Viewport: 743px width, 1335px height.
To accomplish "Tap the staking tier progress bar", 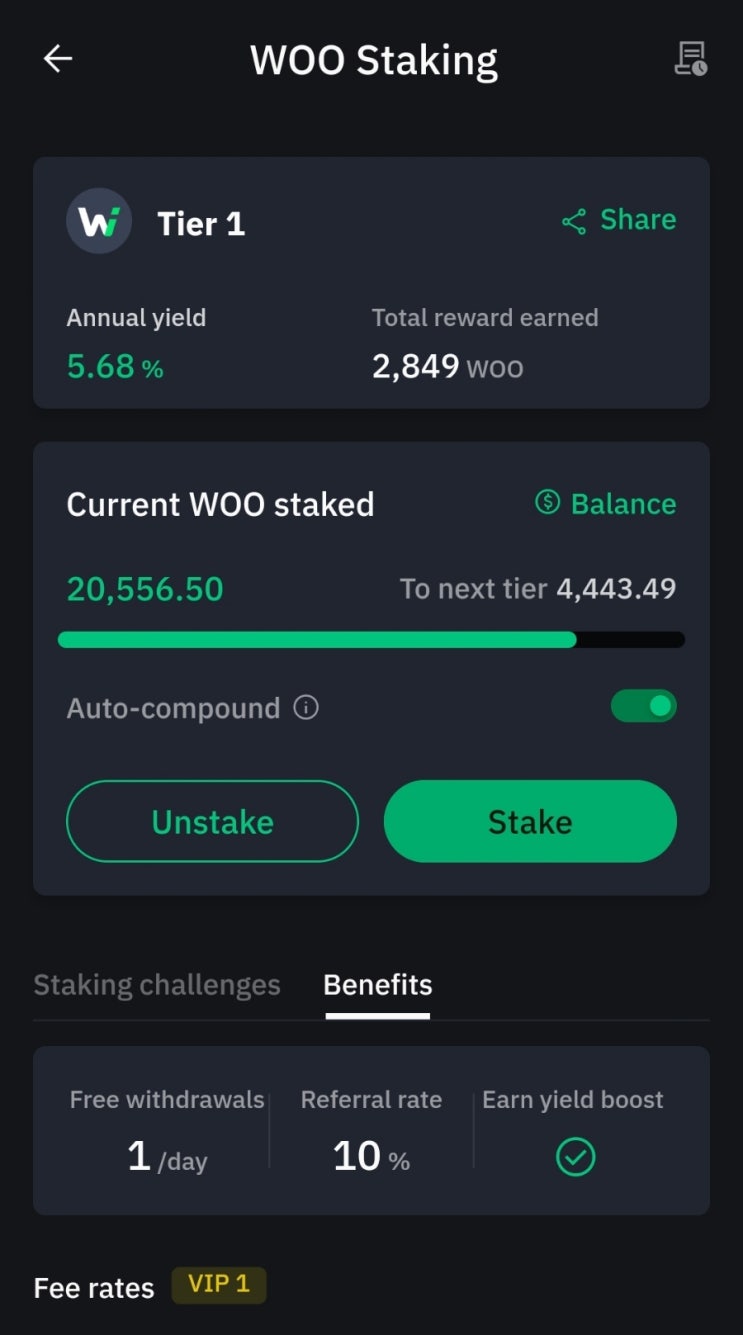I will click(371, 640).
